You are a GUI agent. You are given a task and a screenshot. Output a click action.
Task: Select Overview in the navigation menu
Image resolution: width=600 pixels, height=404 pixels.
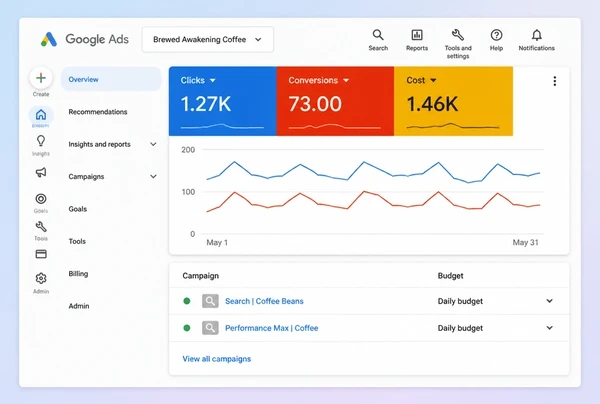(111, 79)
